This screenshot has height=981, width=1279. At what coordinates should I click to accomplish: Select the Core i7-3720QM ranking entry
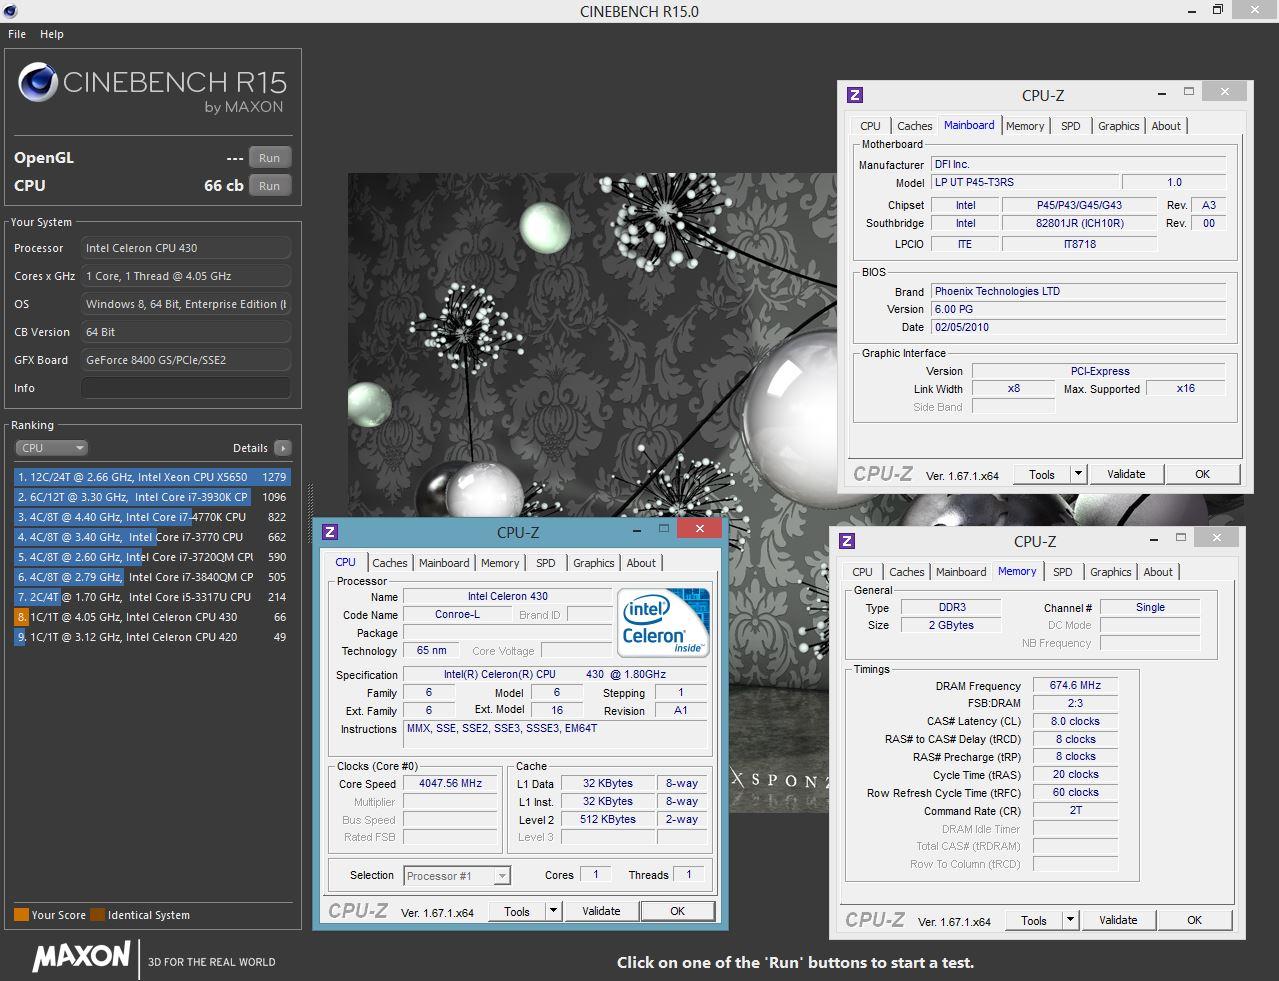(x=152, y=557)
